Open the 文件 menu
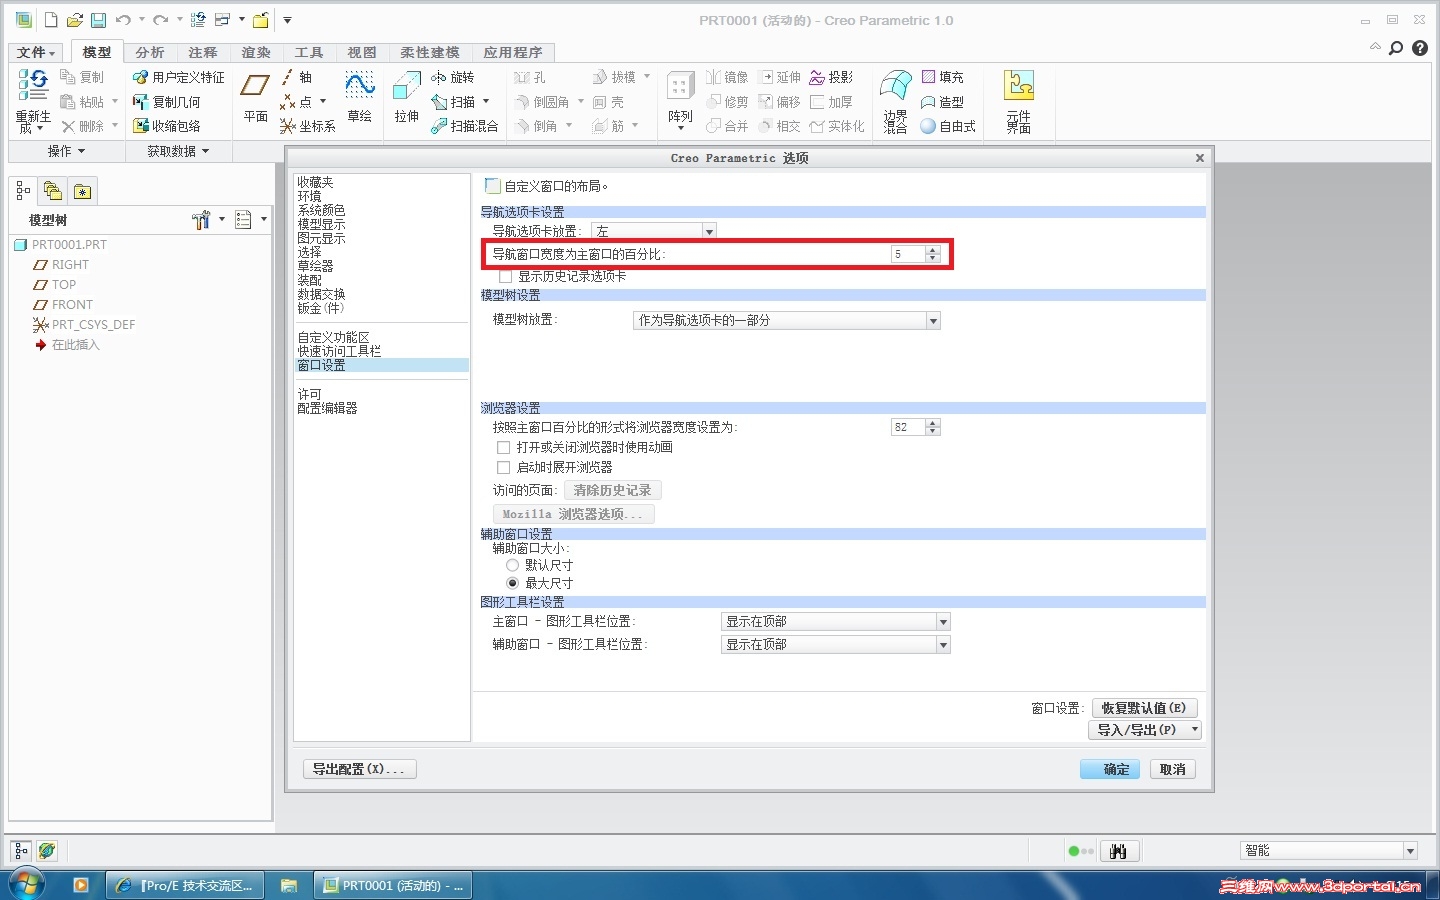1440x900 pixels. point(36,52)
